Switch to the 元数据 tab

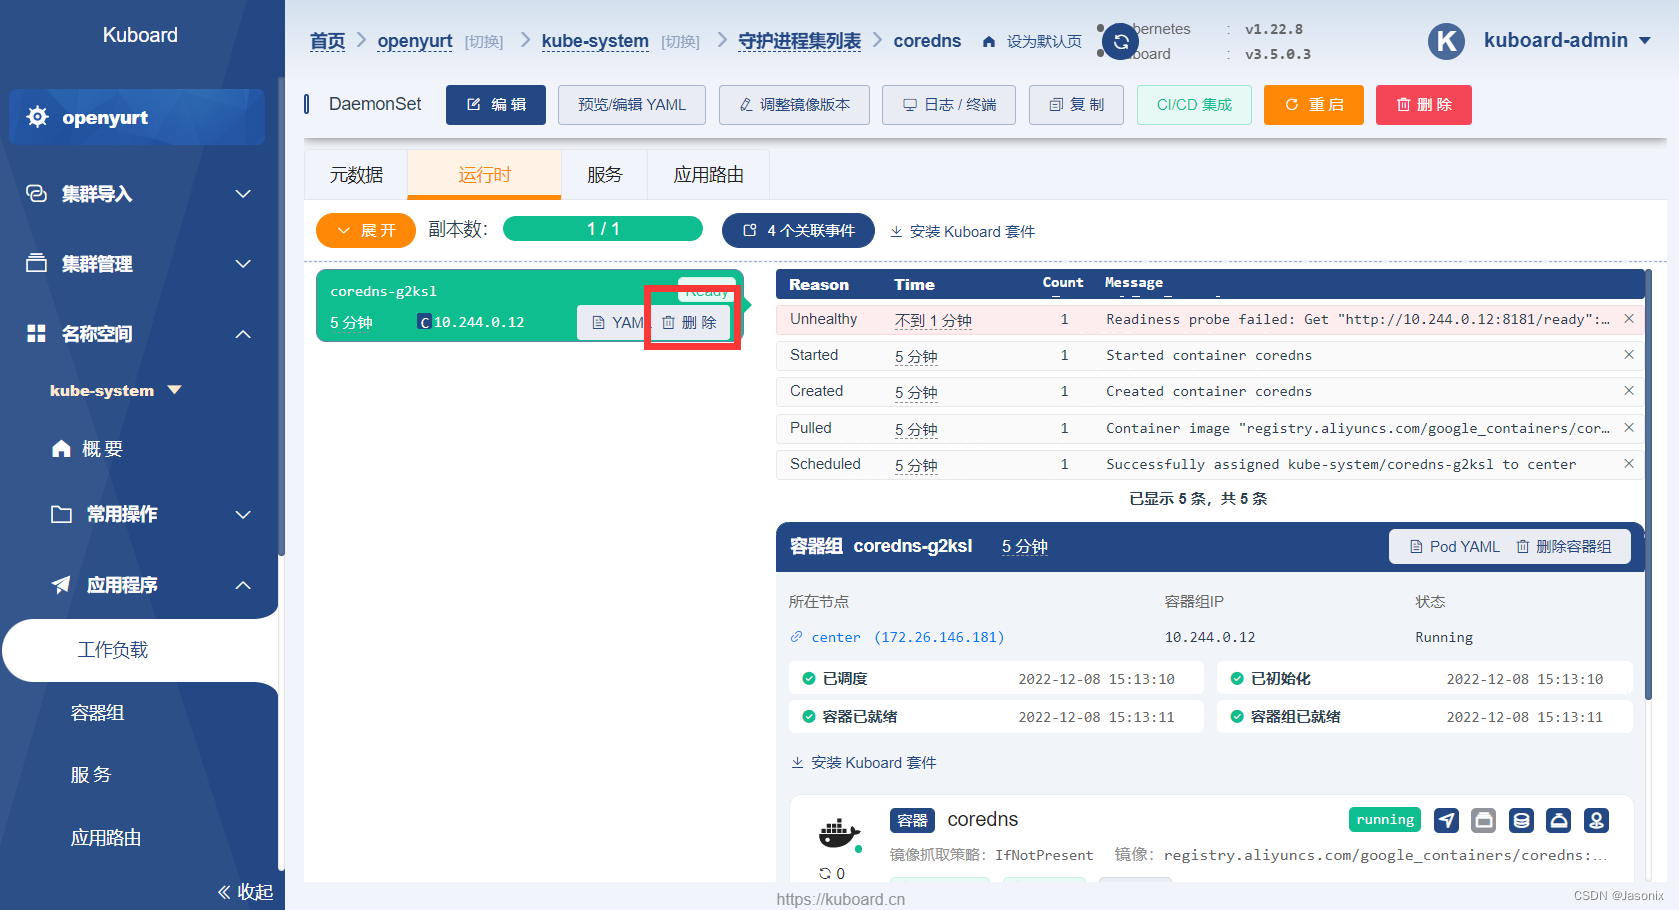[x=356, y=174]
